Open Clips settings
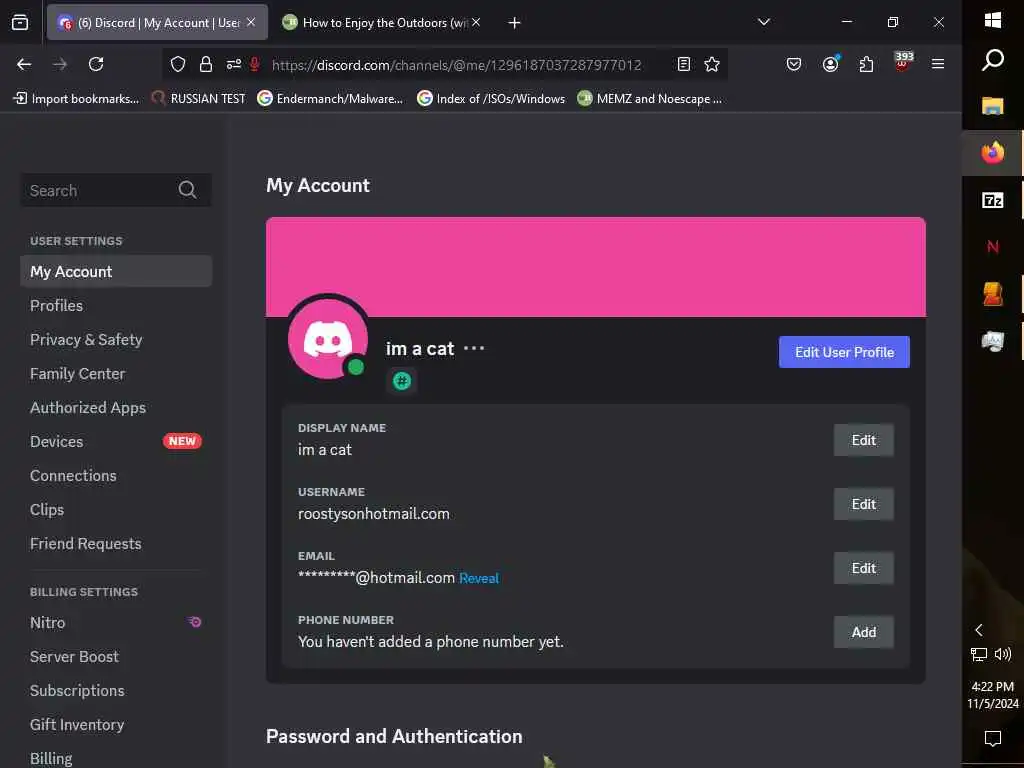1024x768 pixels. click(116, 509)
